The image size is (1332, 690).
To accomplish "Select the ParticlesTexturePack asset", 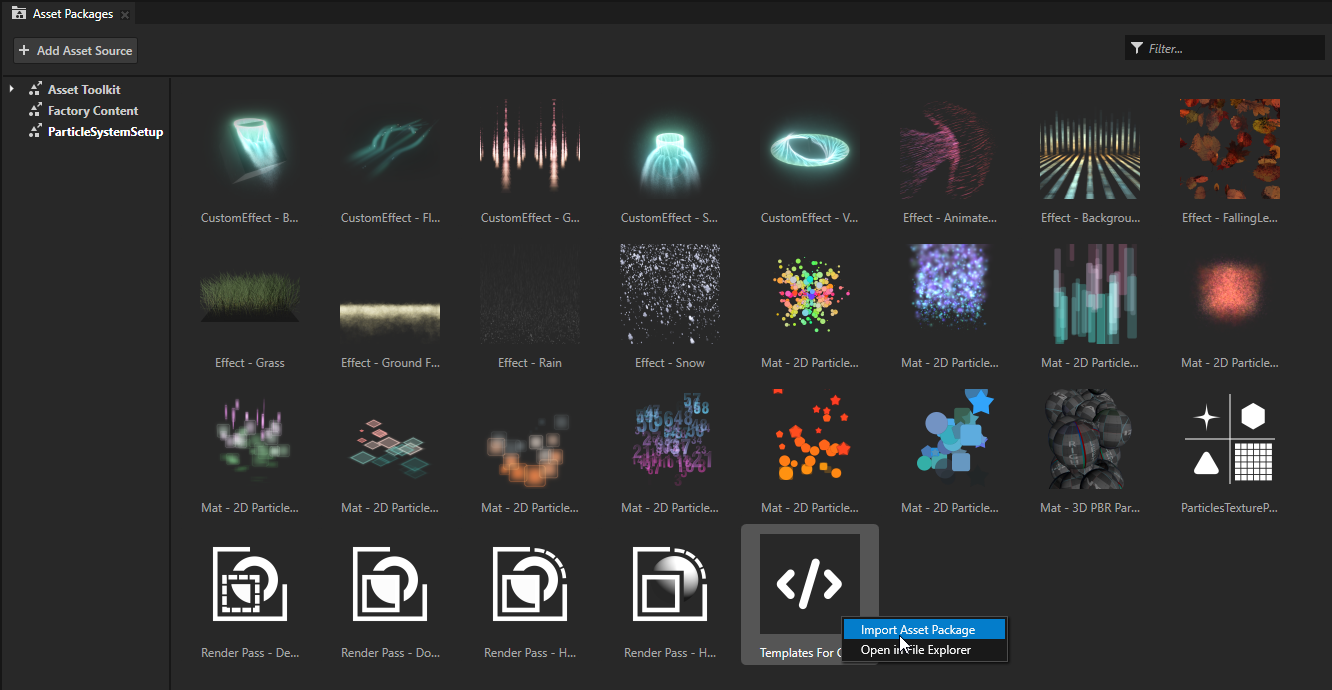I will tap(1229, 438).
